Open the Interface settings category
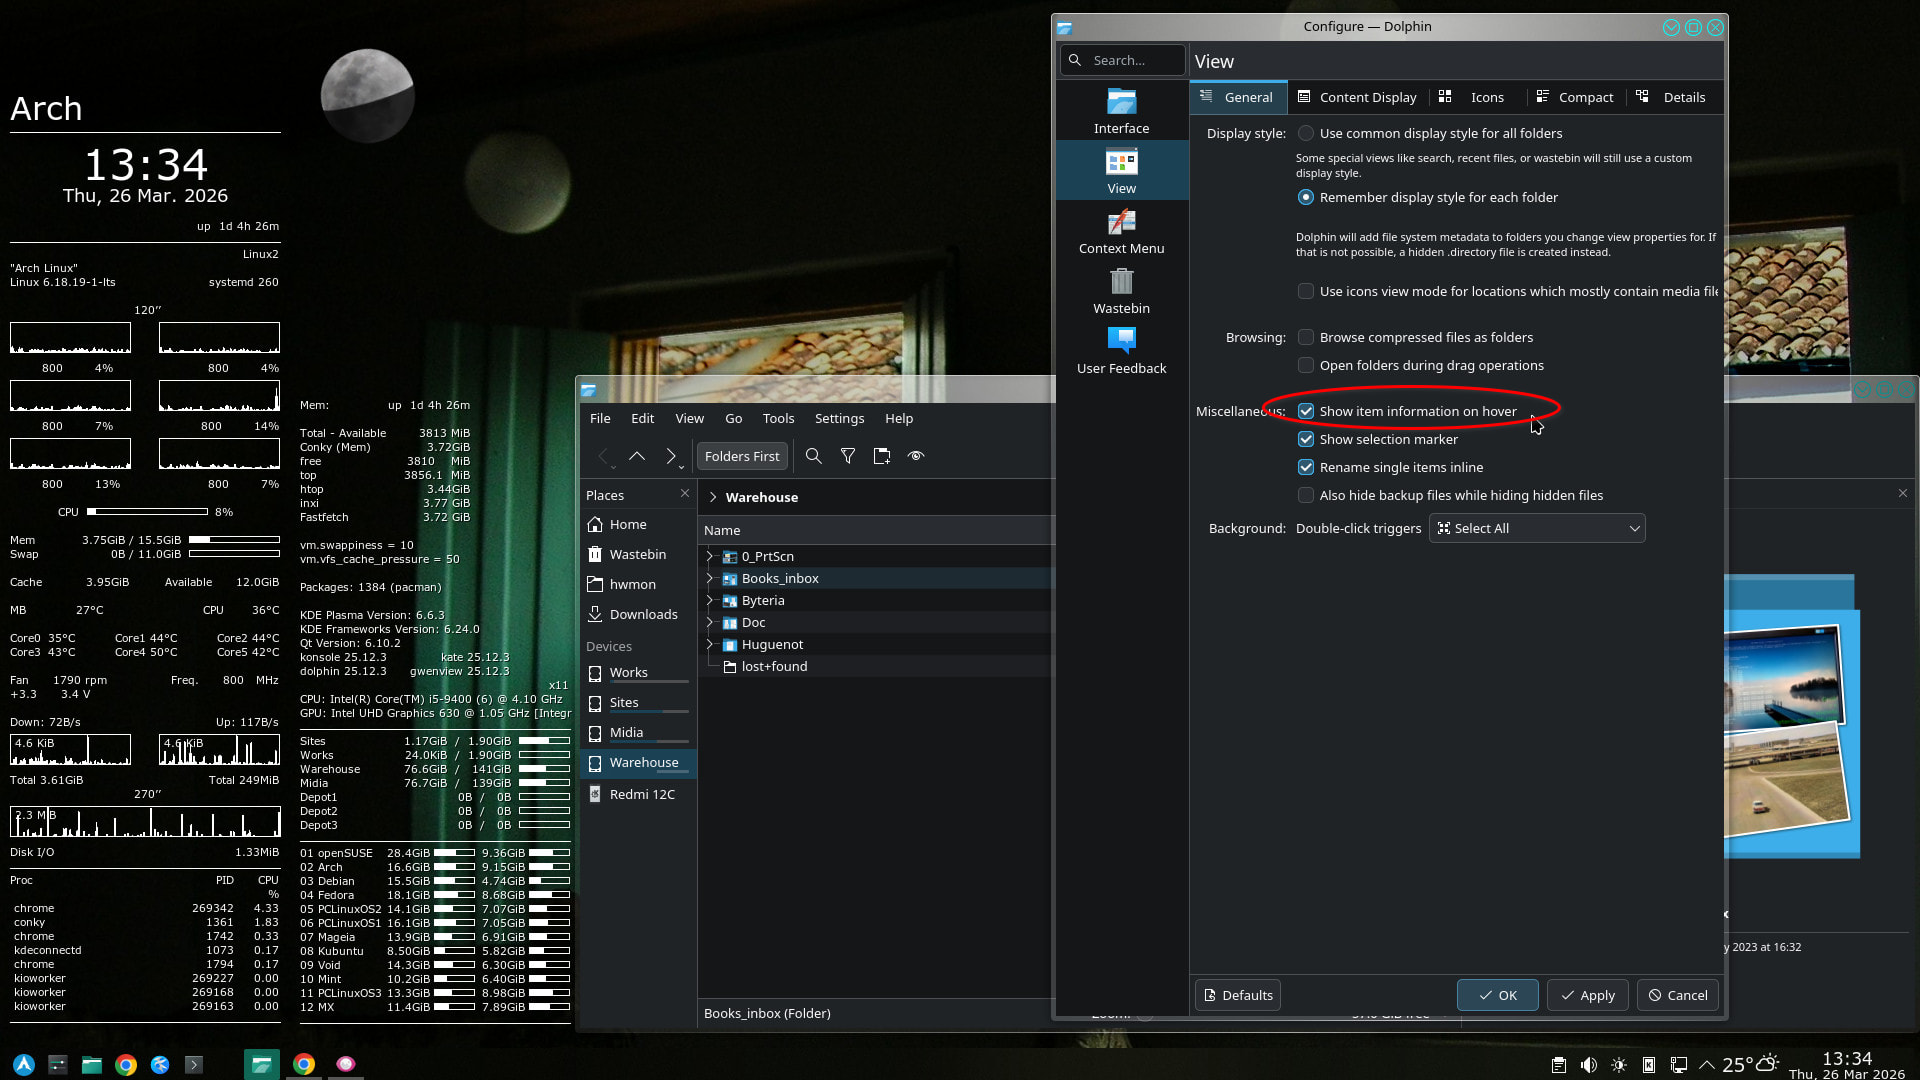Image resolution: width=1920 pixels, height=1080 pixels. (1121, 111)
